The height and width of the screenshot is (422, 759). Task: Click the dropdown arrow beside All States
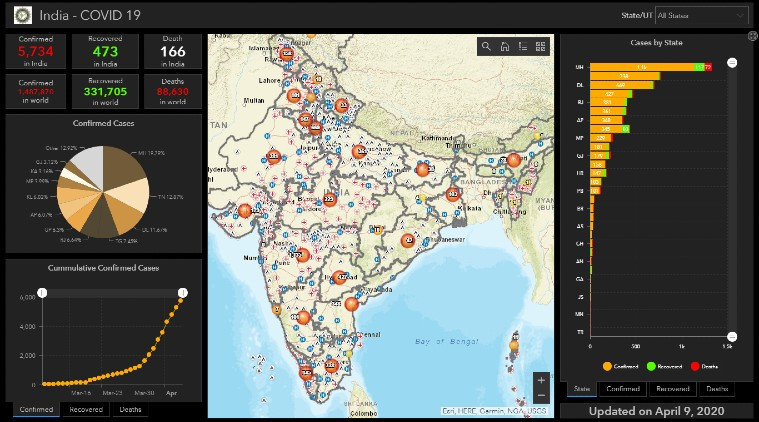pyautogui.click(x=740, y=15)
